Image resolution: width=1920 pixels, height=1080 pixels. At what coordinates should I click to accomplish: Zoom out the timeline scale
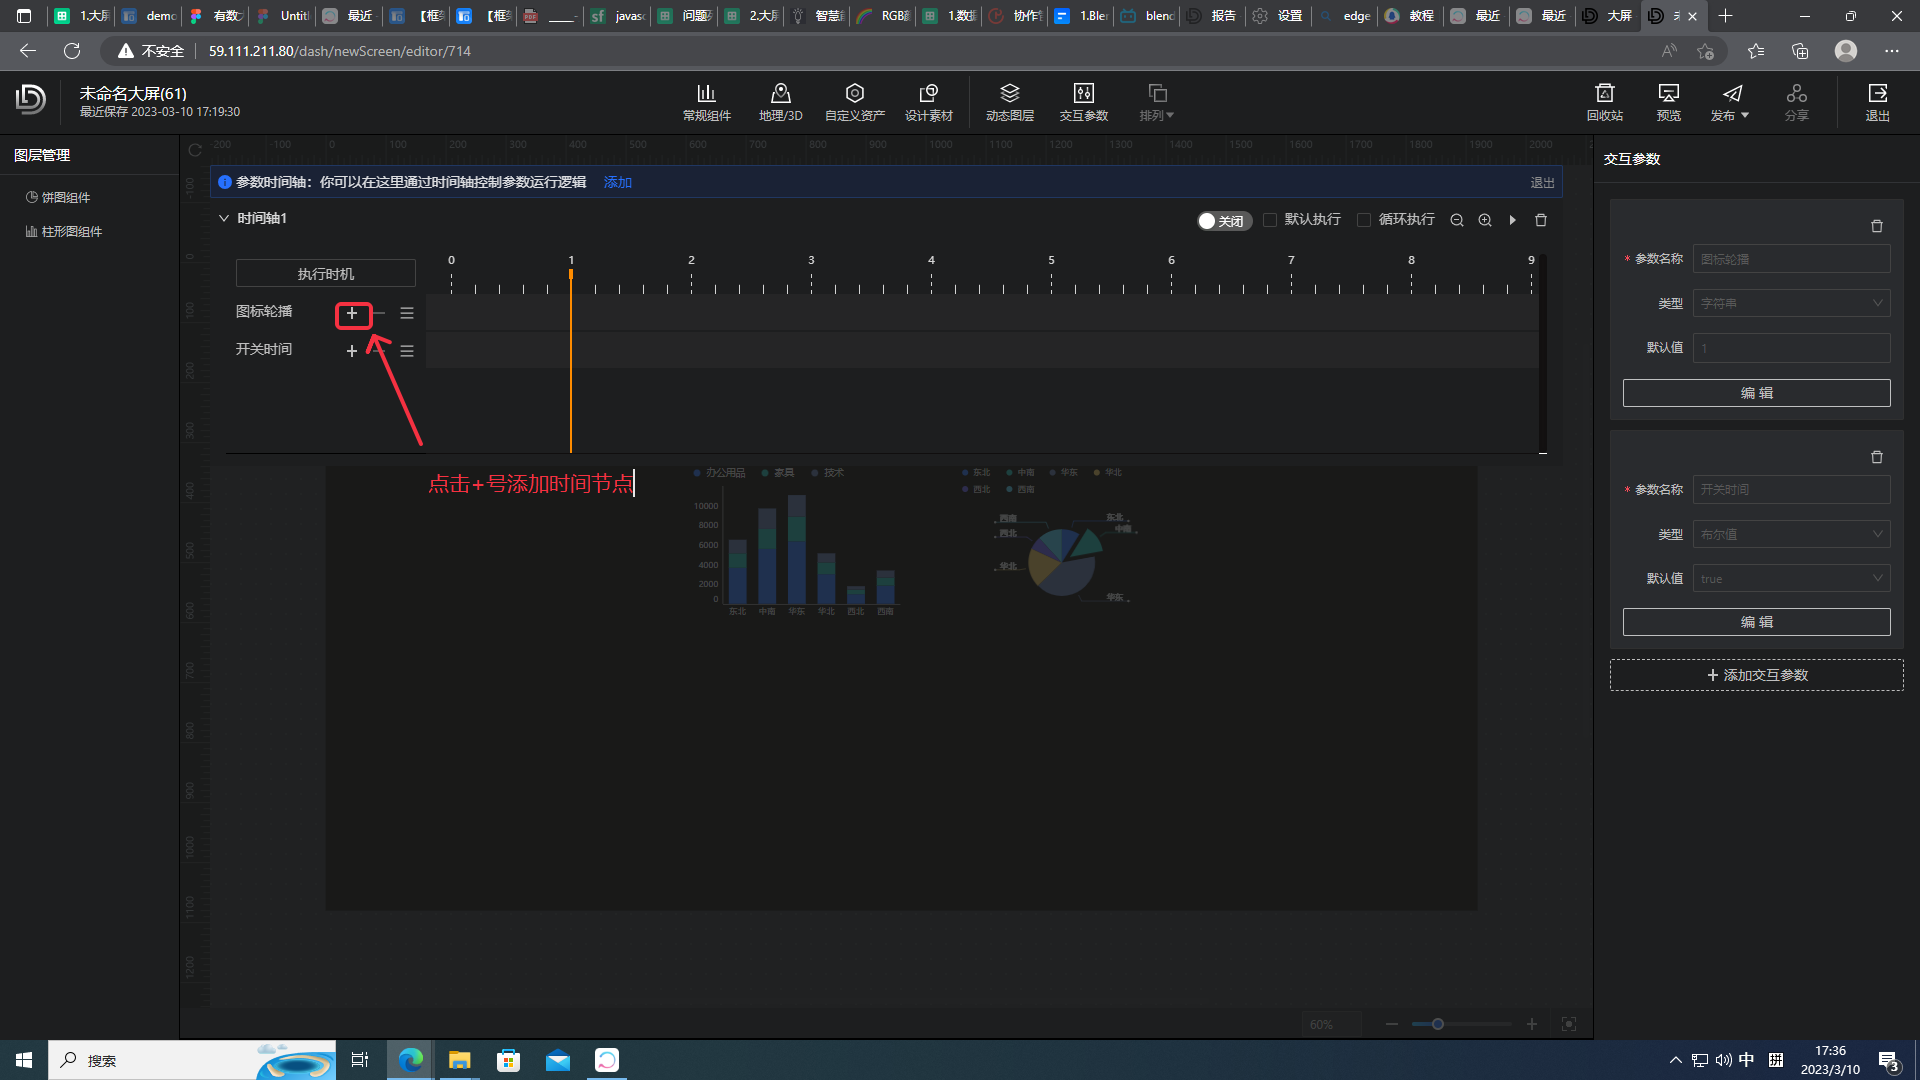click(x=1457, y=220)
